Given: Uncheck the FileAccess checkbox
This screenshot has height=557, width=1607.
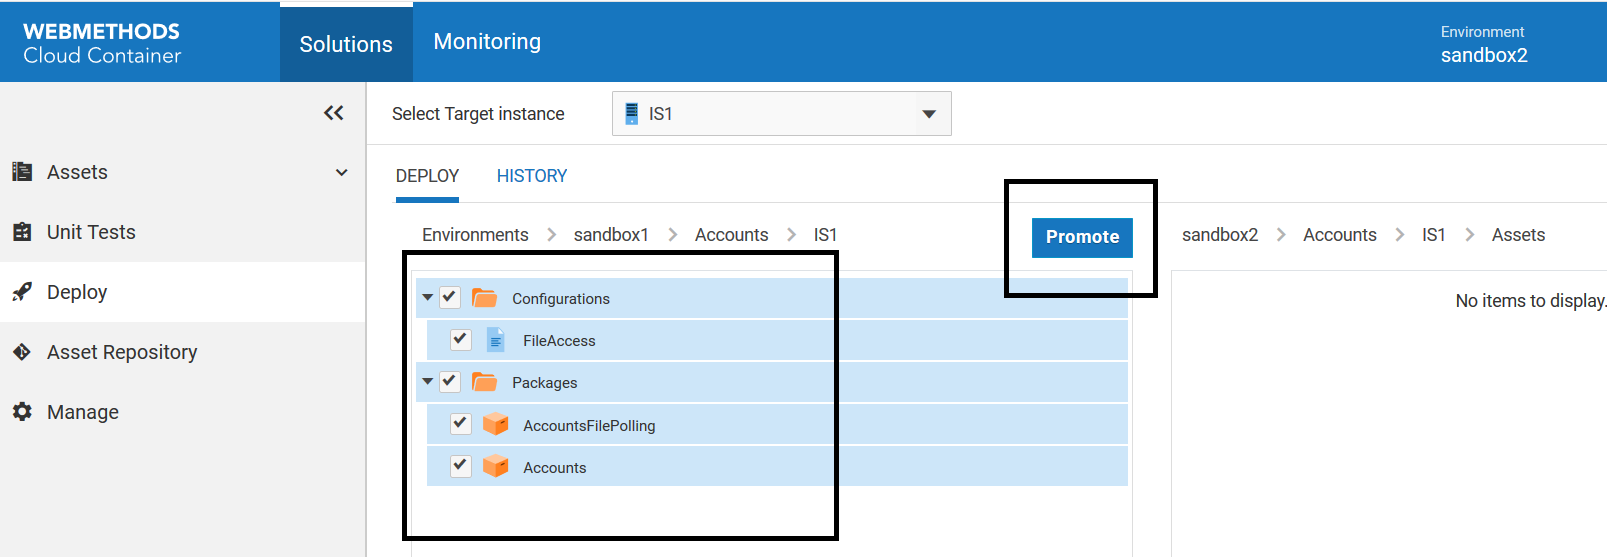Looking at the screenshot, I should click(x=460, y=339).
